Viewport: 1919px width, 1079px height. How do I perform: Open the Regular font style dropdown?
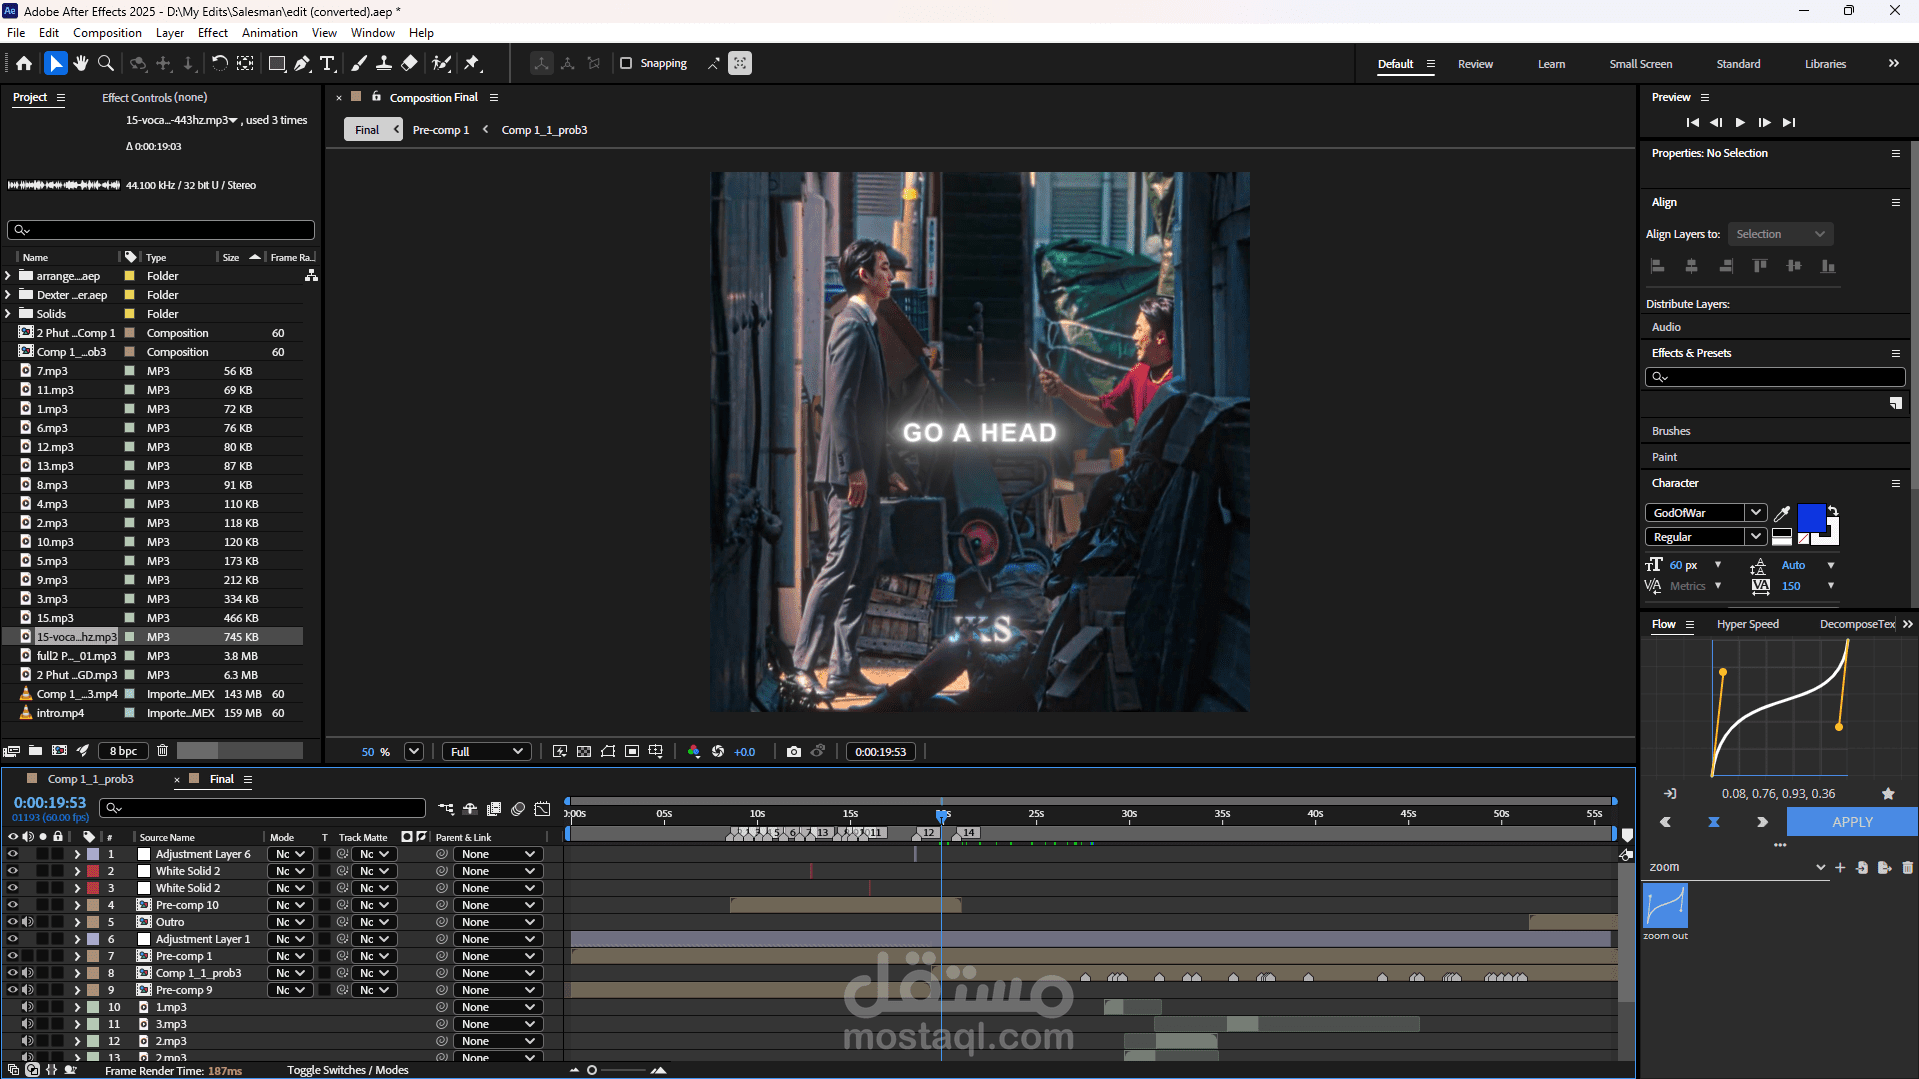pyautogui.click(x=1755, y=537)
